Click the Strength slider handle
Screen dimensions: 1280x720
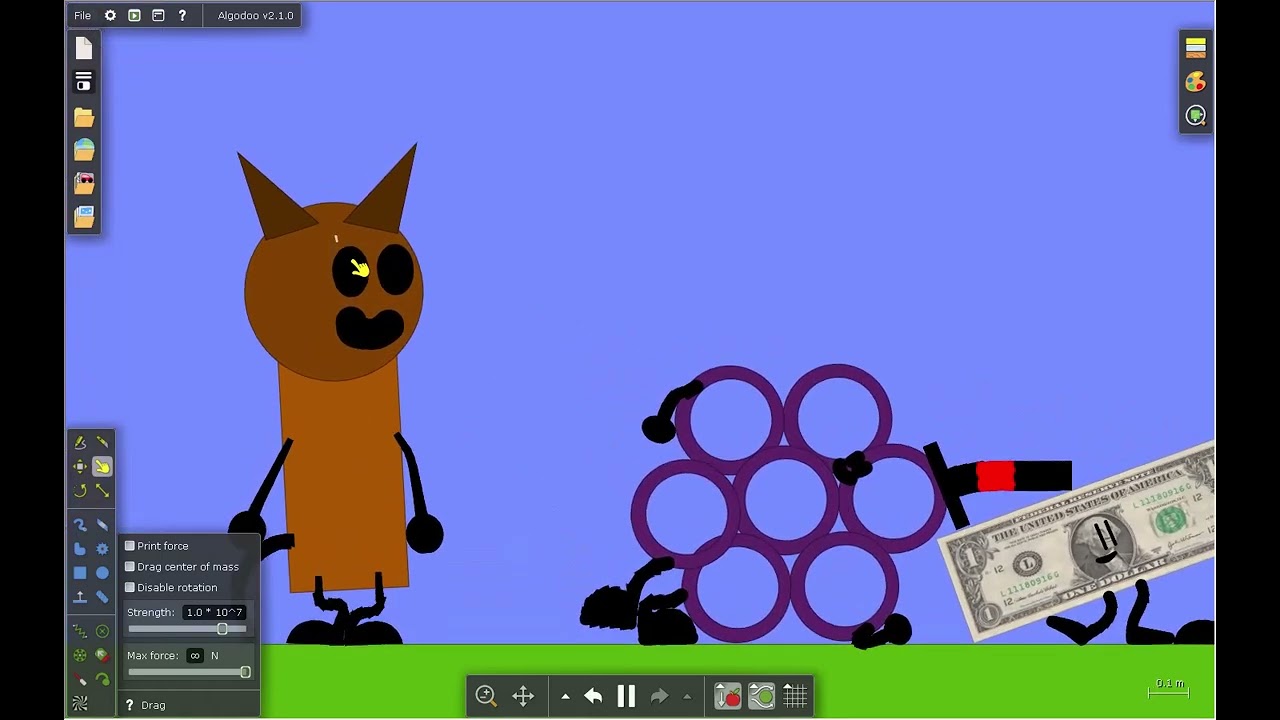[222, 629]
